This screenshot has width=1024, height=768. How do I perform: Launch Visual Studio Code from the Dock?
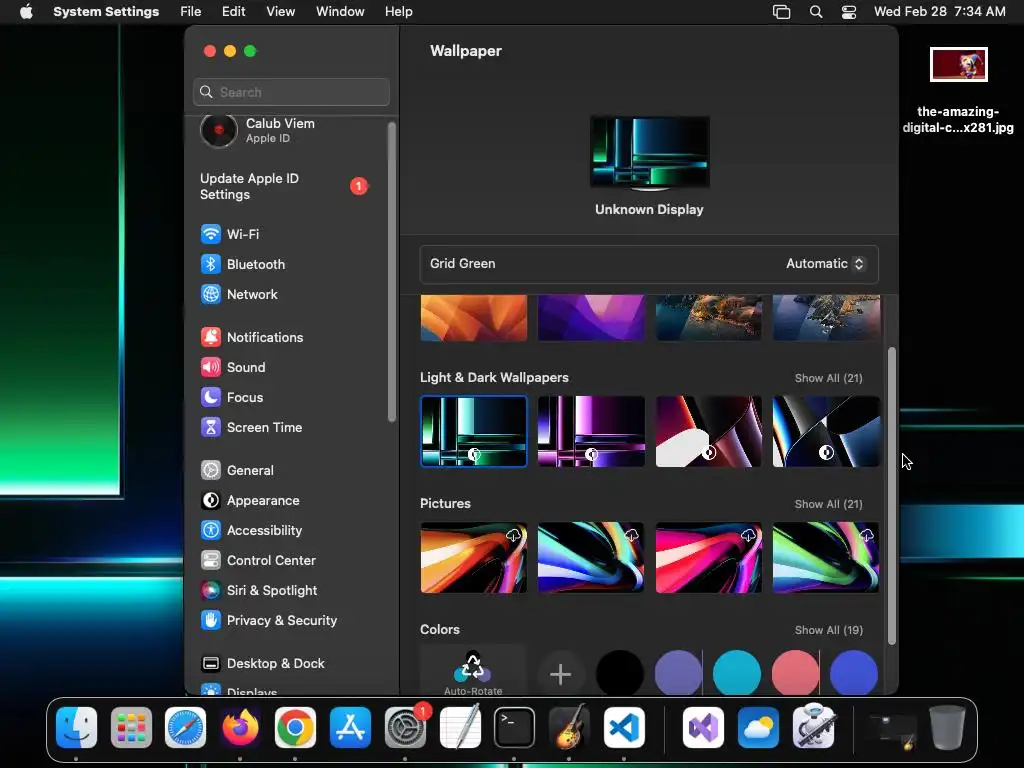coord(624,727)
